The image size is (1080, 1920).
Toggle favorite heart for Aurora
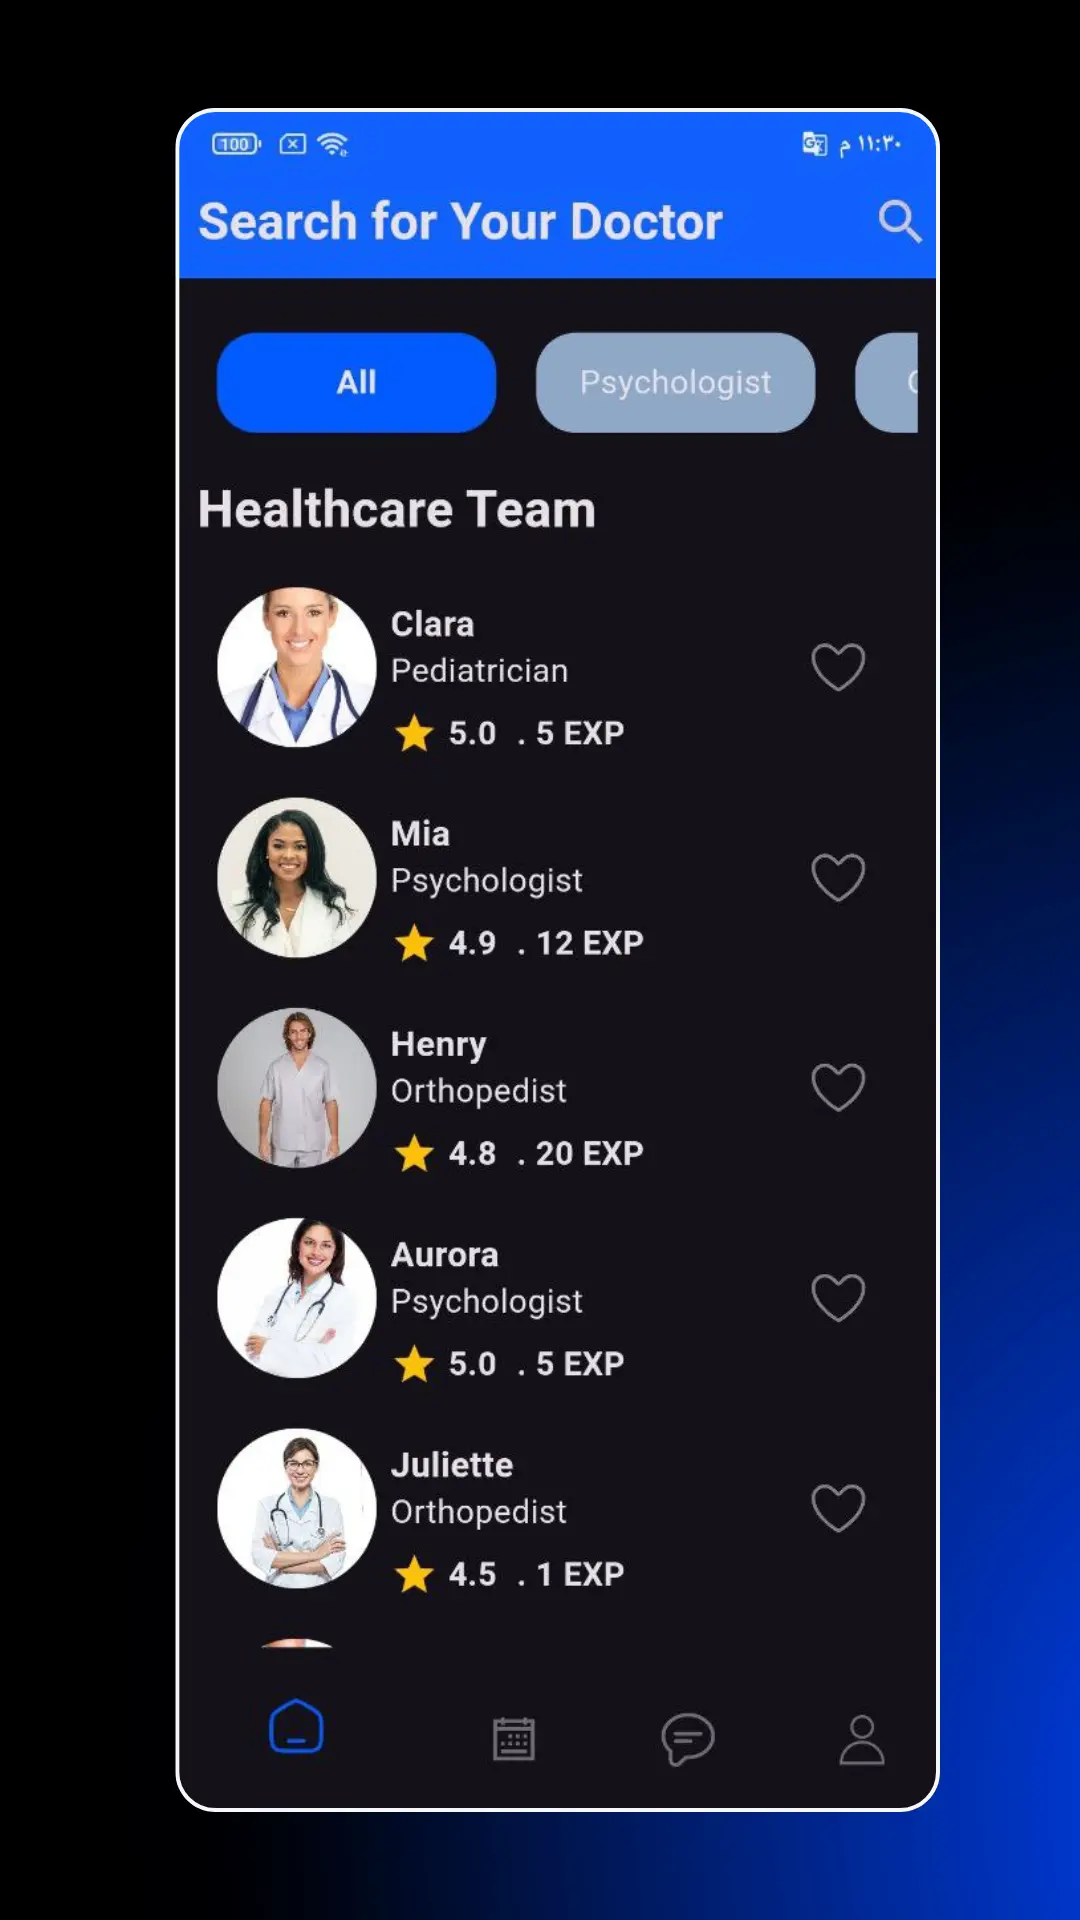pos(838,1297)
